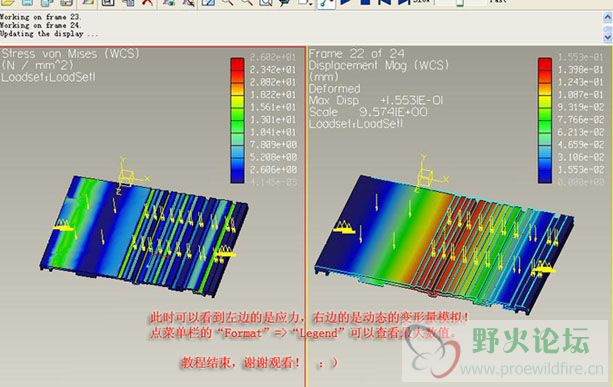
Task: Step animation forward one frame
Action: (x=405, y=2)
